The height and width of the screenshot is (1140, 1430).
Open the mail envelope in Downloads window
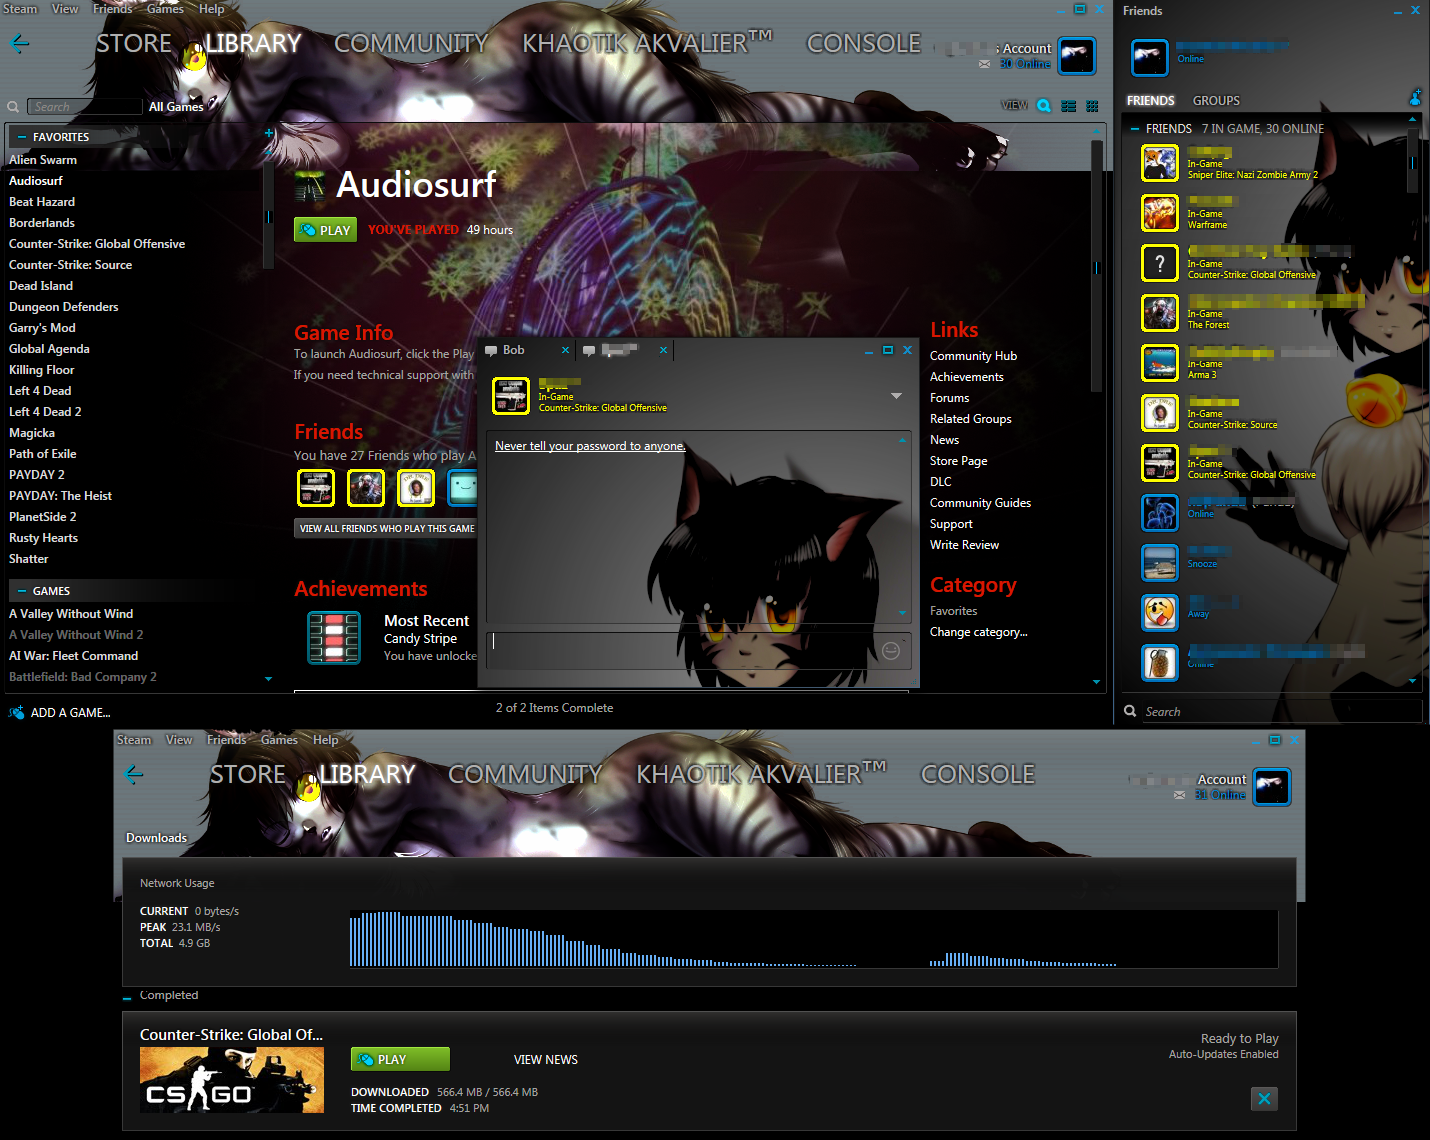coord(1179,795)
